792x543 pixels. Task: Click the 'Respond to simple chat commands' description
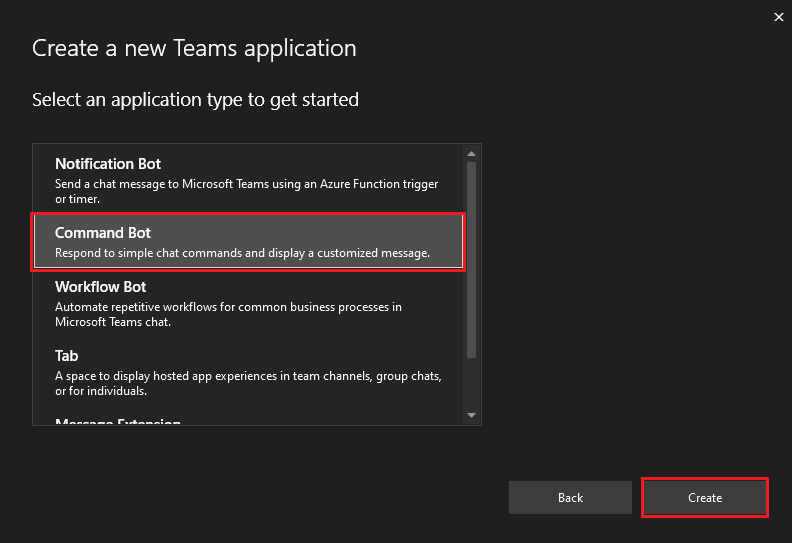(x=242, y=253)
